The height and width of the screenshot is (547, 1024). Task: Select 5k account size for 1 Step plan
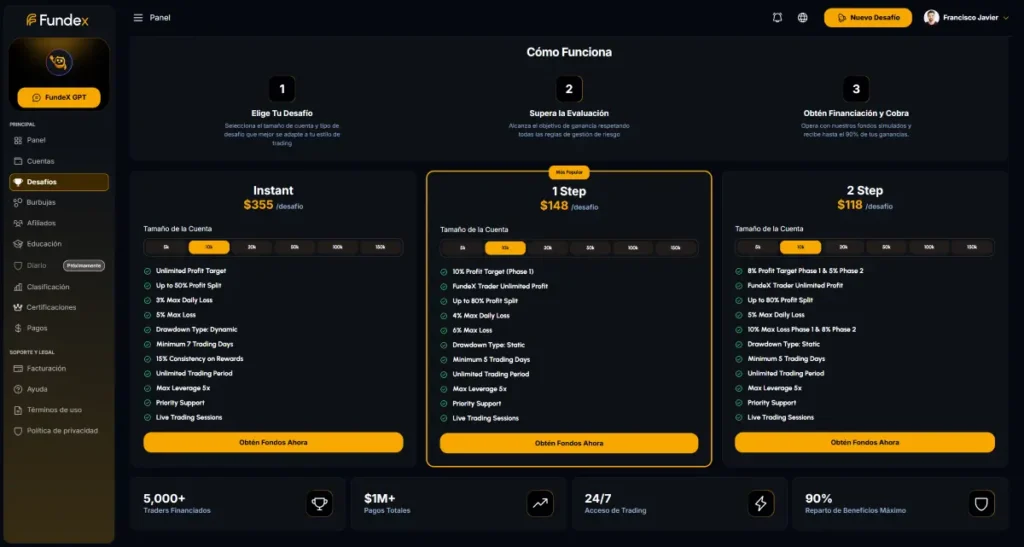click(462, 248)
